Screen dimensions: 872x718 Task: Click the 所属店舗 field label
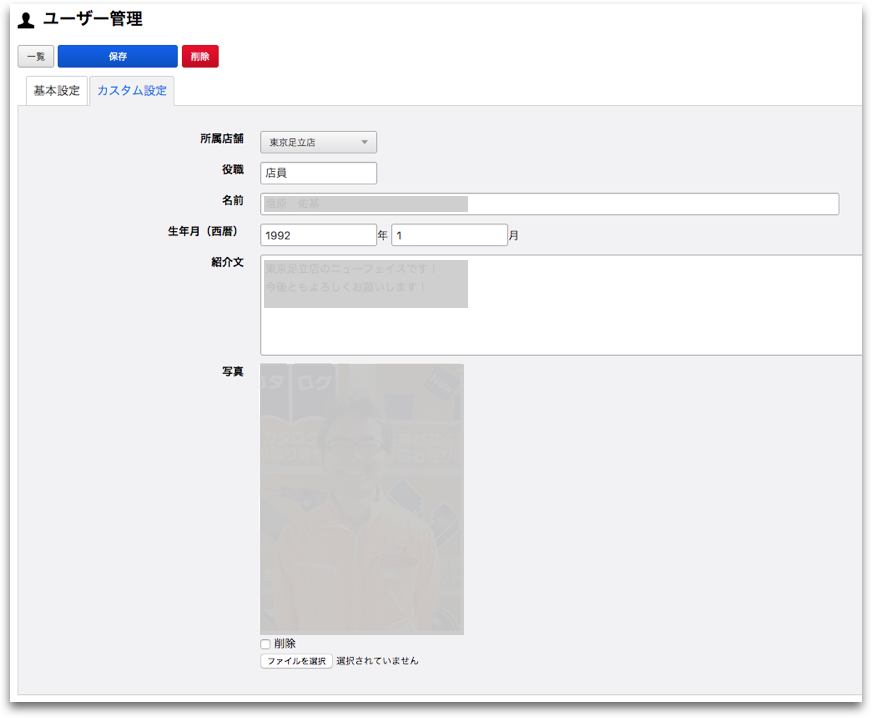[221, 139]
